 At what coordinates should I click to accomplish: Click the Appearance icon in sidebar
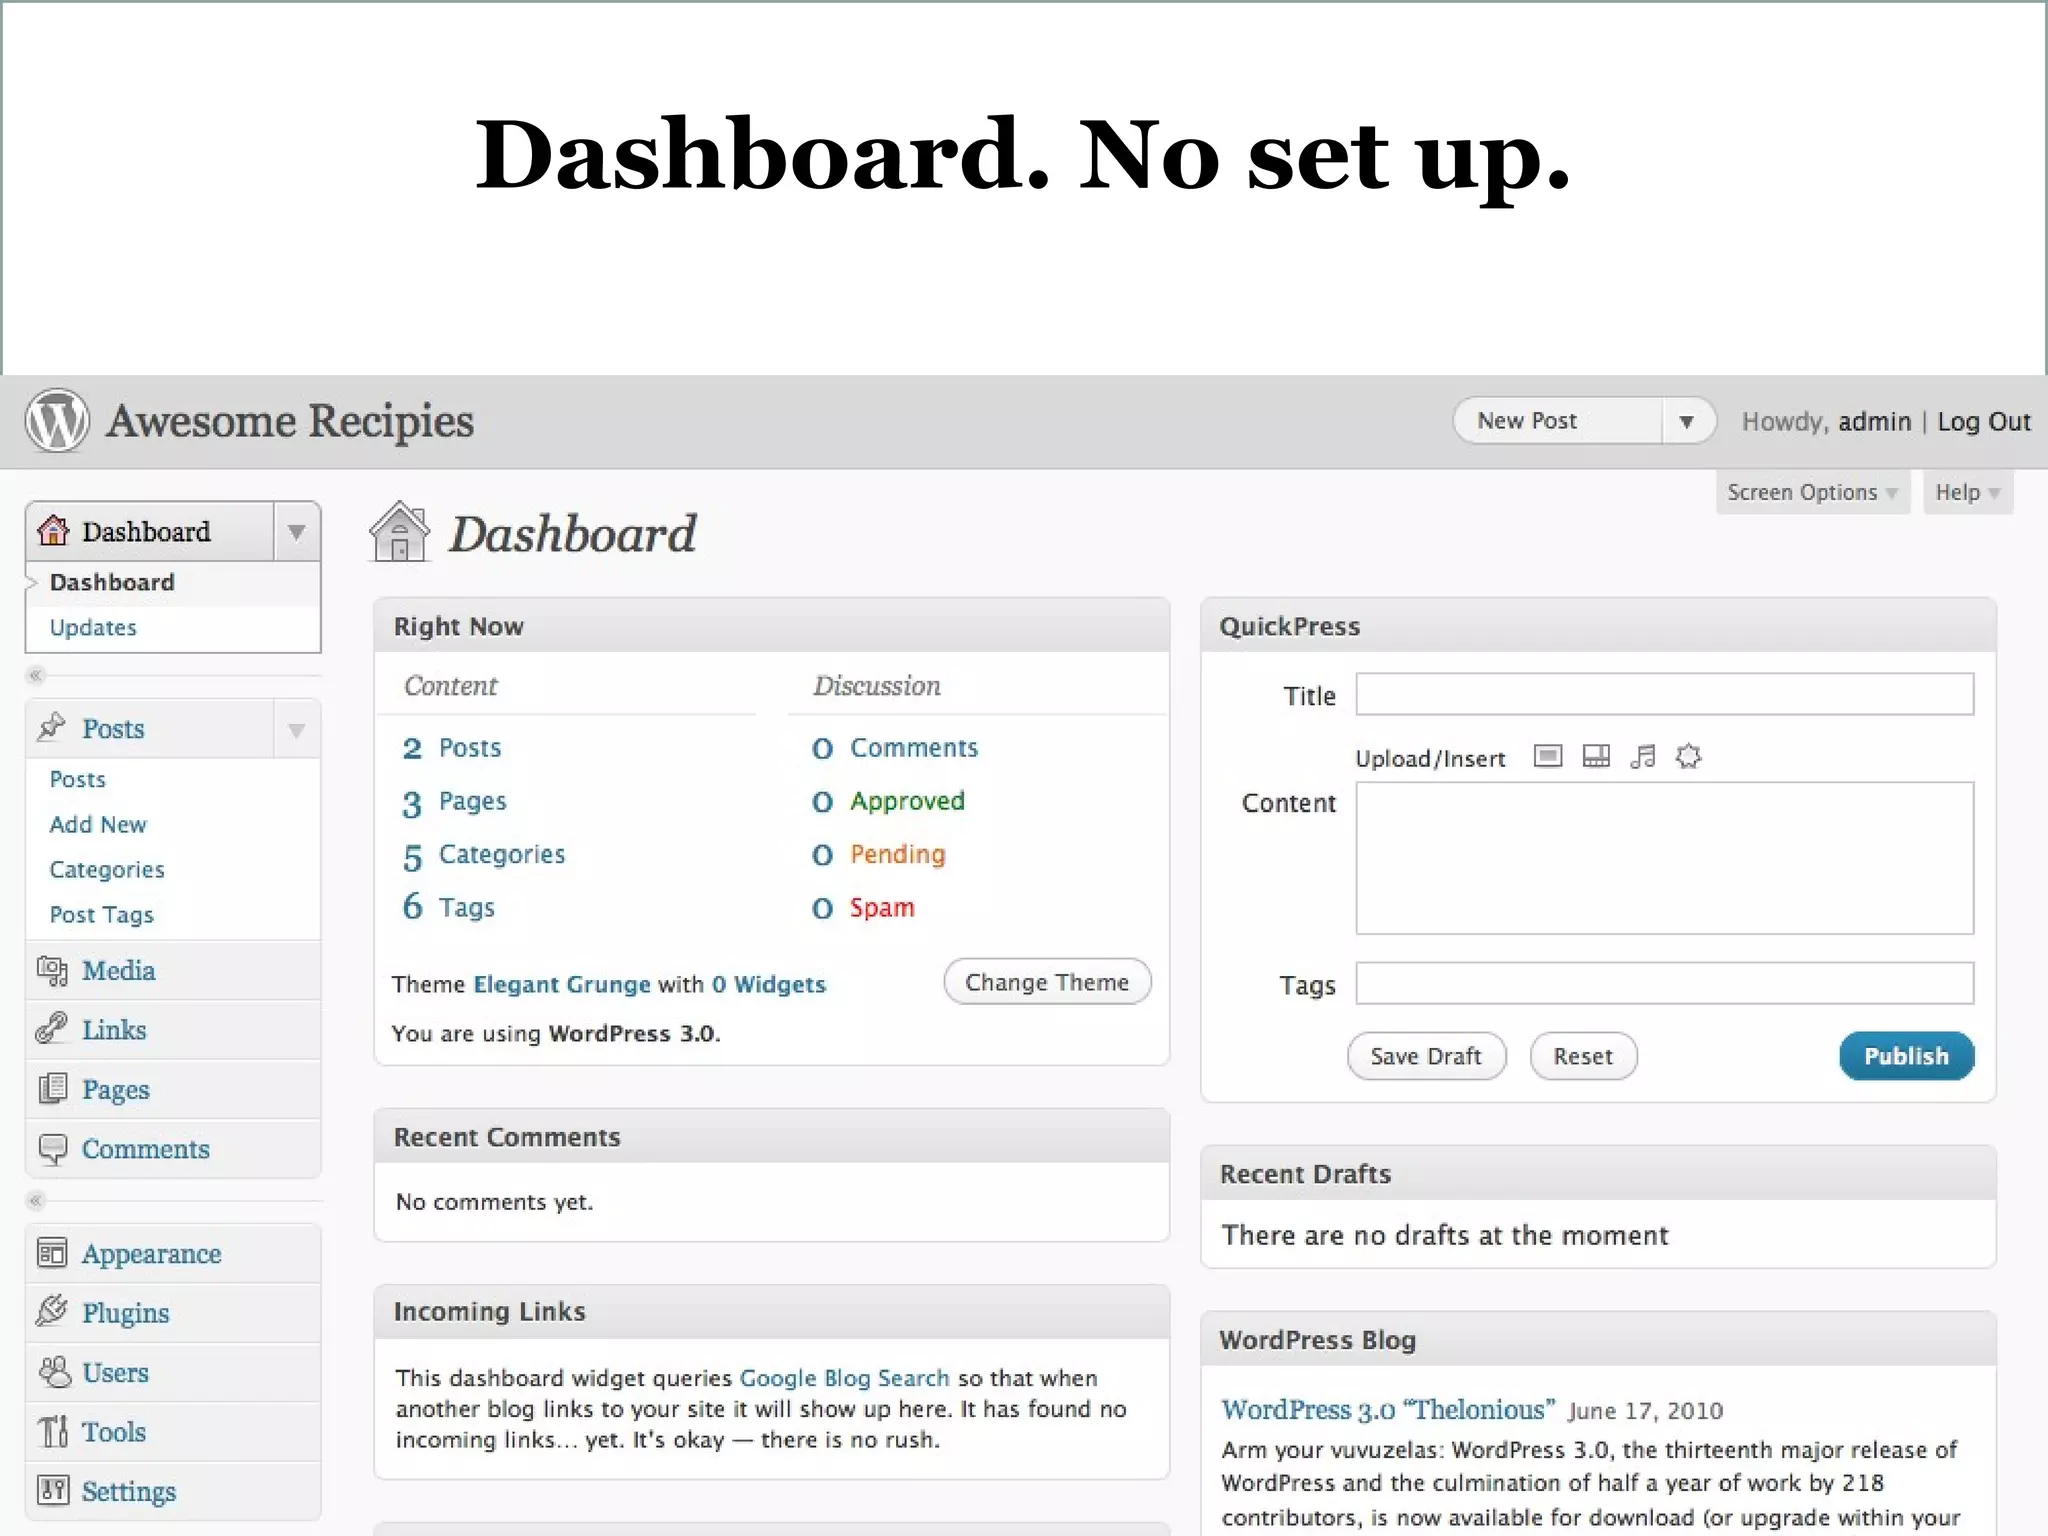(52, 1253)
